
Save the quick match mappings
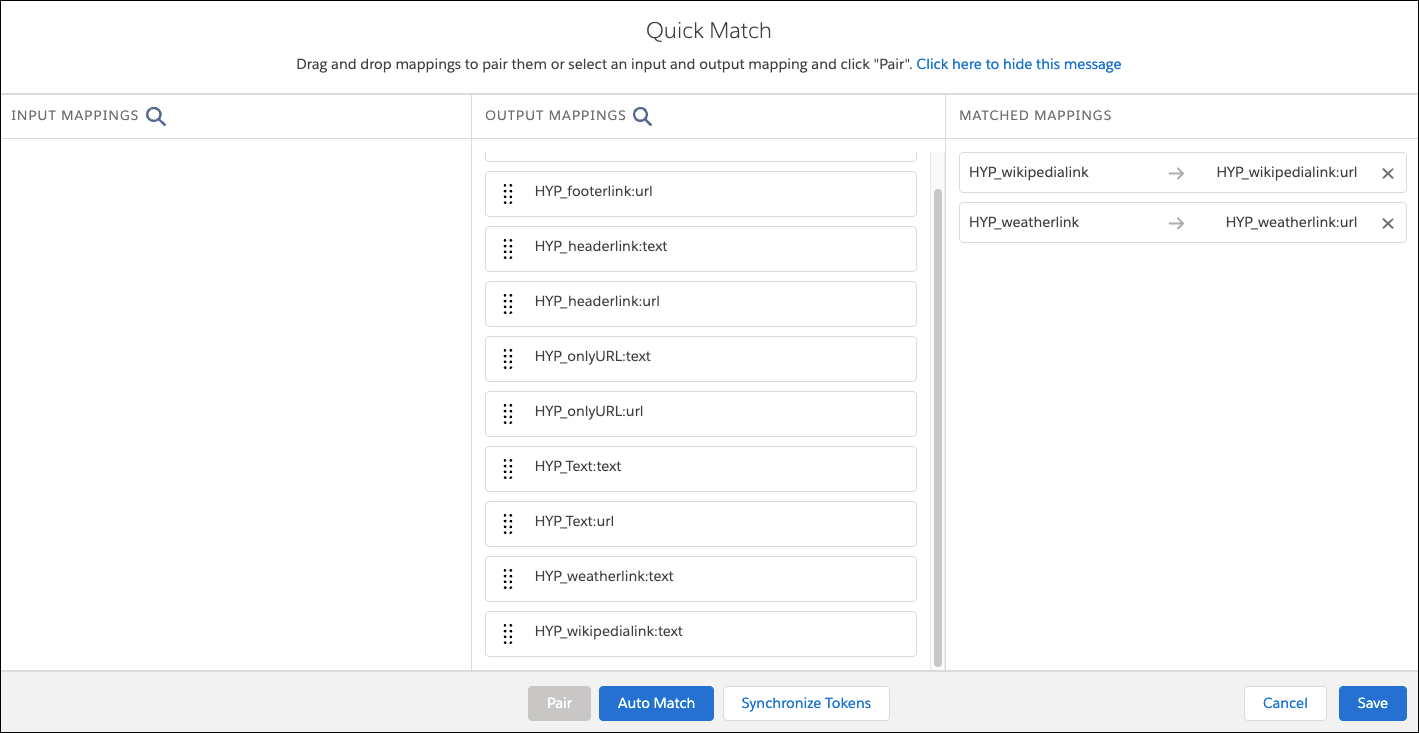(1372, 703)
